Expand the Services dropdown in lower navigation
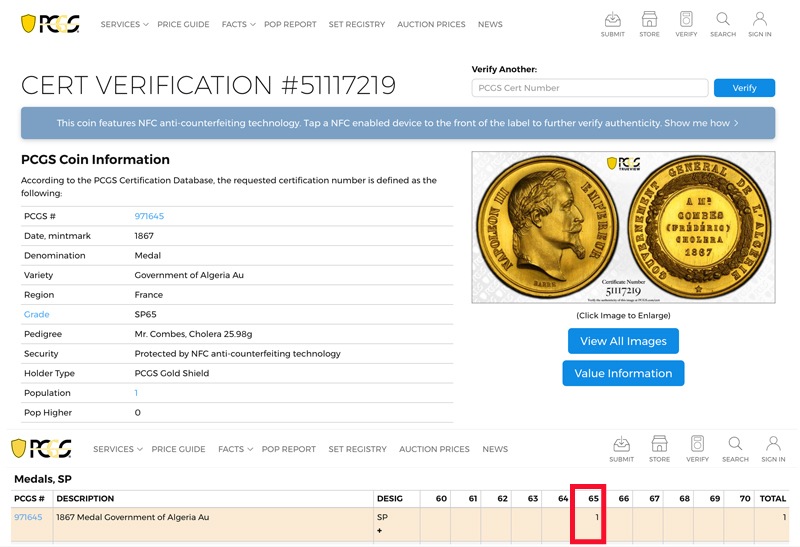 click(117, 449)
